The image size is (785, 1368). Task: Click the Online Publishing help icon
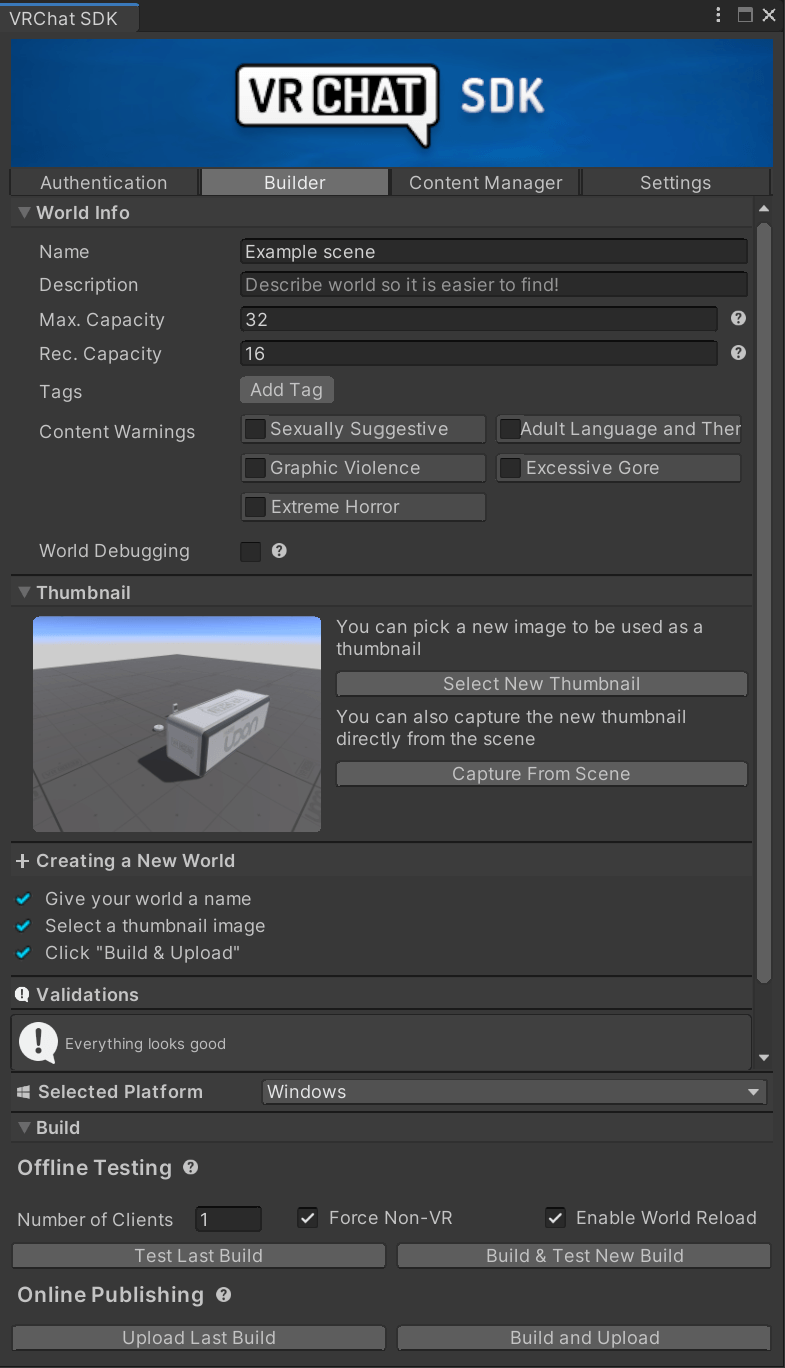pos(223,1294)
